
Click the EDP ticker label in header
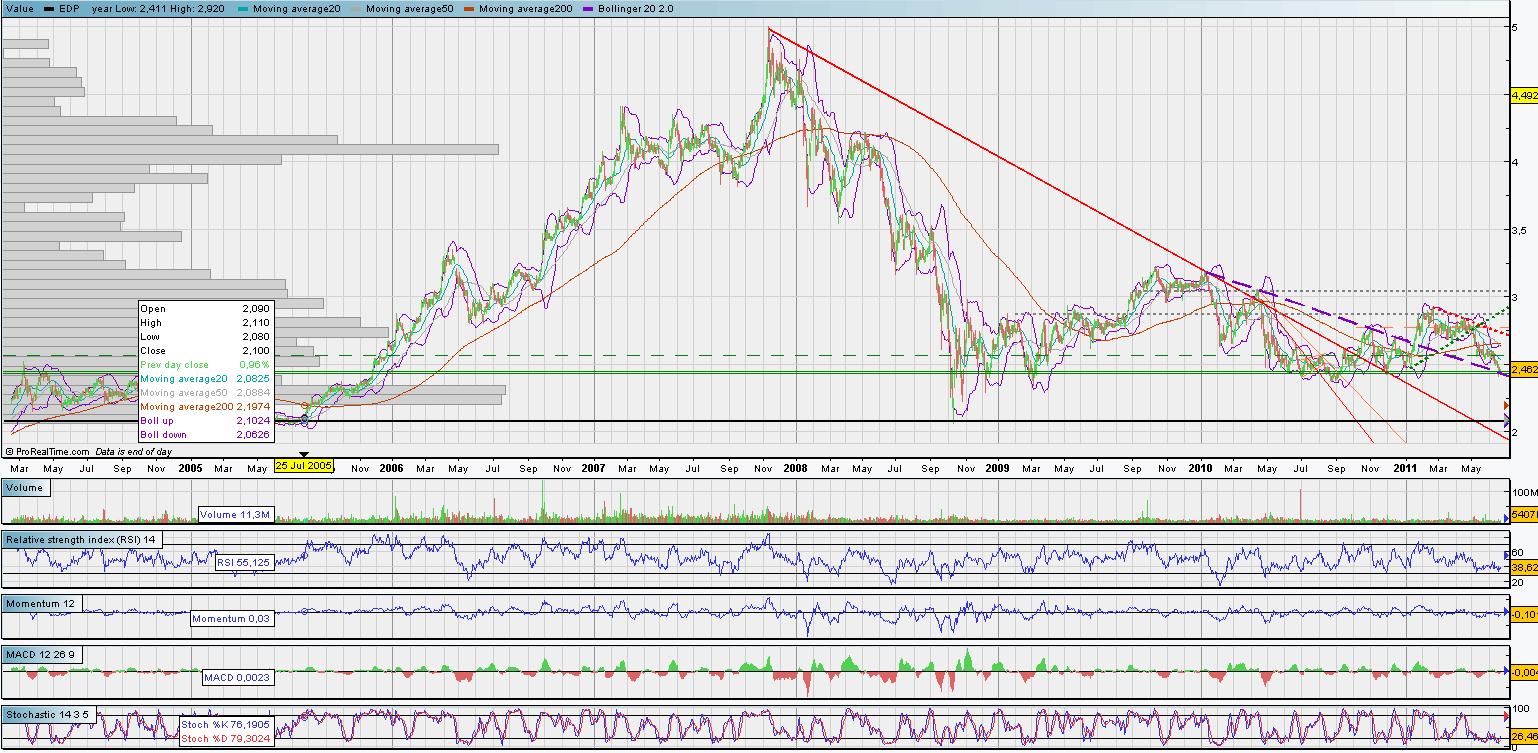[69, 9]
